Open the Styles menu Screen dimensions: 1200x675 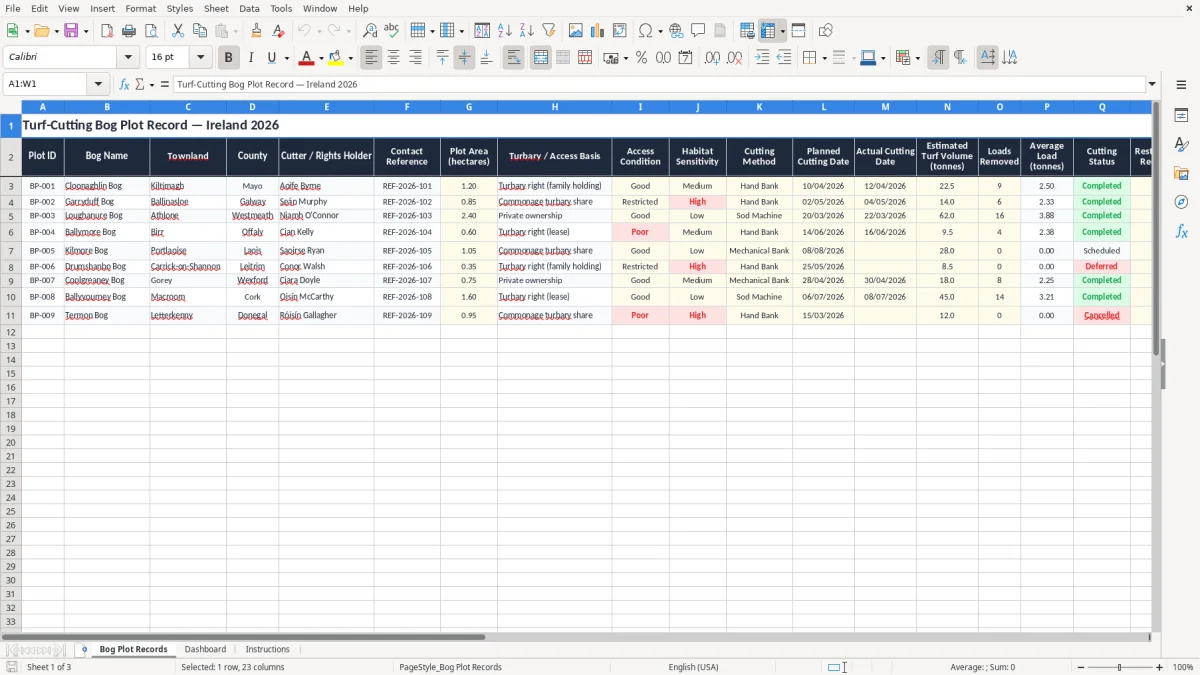coord(180,8)
